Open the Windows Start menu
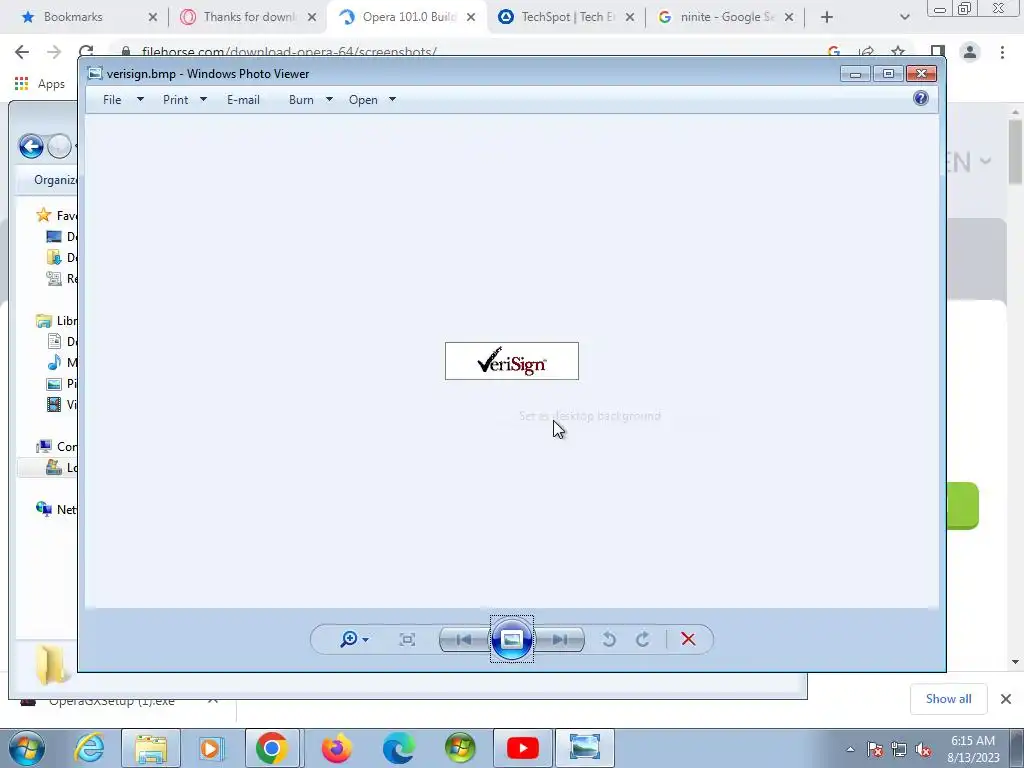1024x768 pixels. point(26,748)
